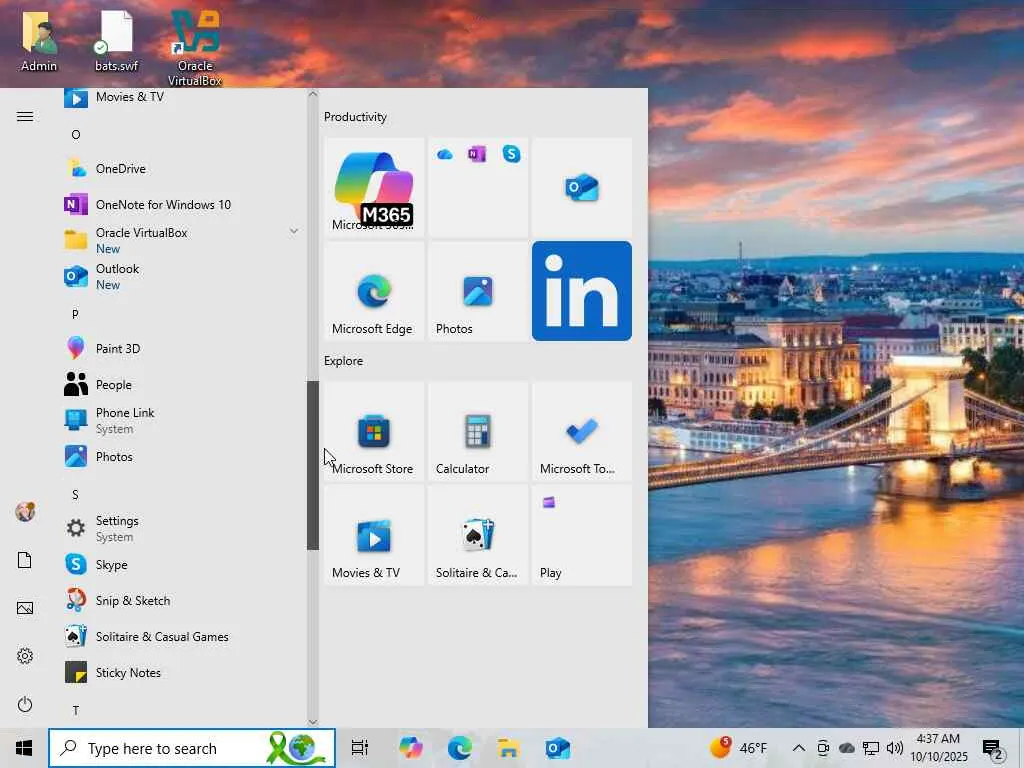This screenshot has width=1024, height=768.
Task: Expand the Oracle VirtualBox folder
Action: (x=293, y=231)
